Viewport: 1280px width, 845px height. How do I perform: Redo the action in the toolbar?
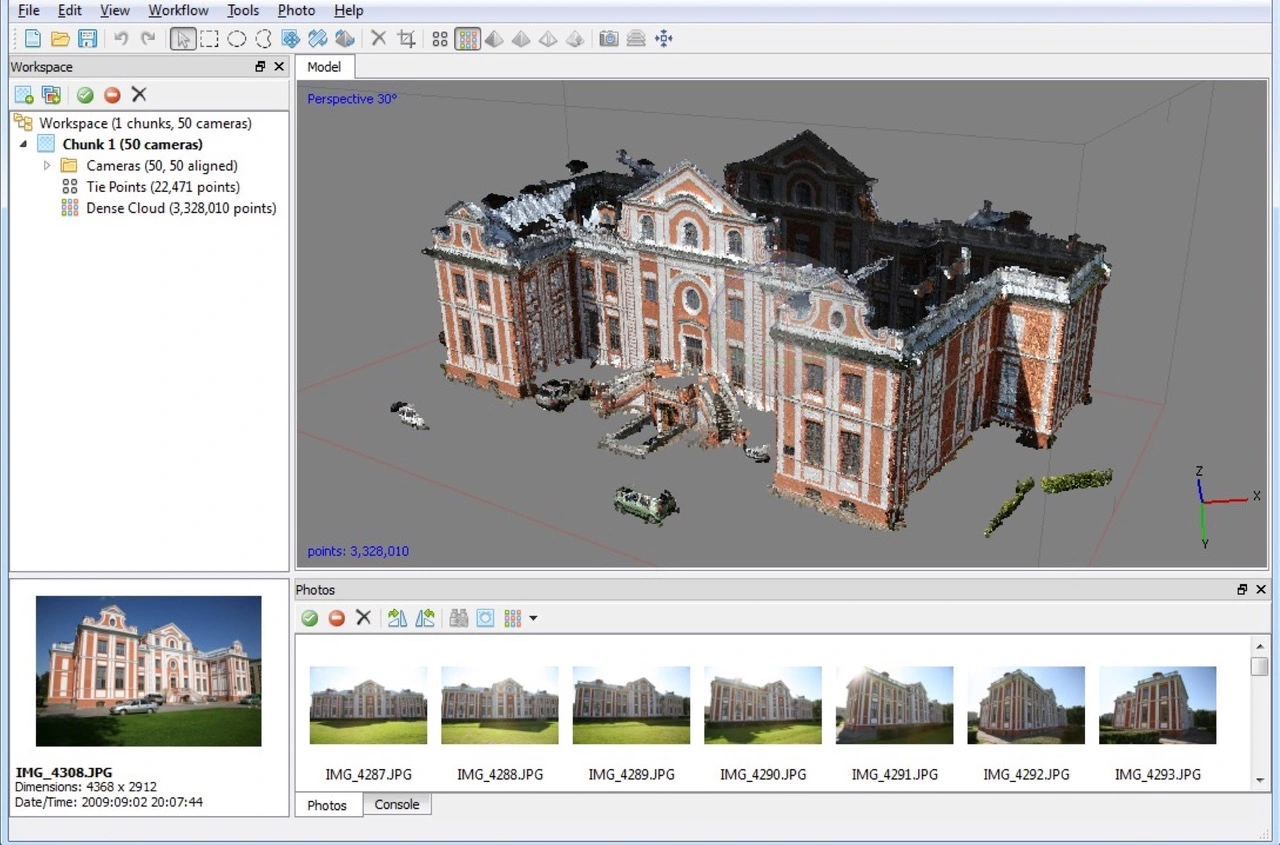click(x=148, y=39)
